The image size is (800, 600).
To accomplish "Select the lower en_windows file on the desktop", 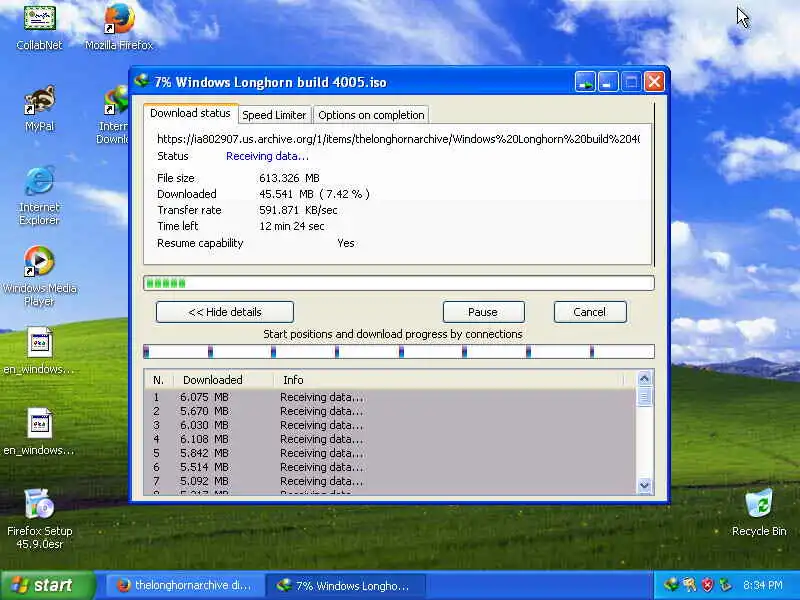I will pos(39,432).
